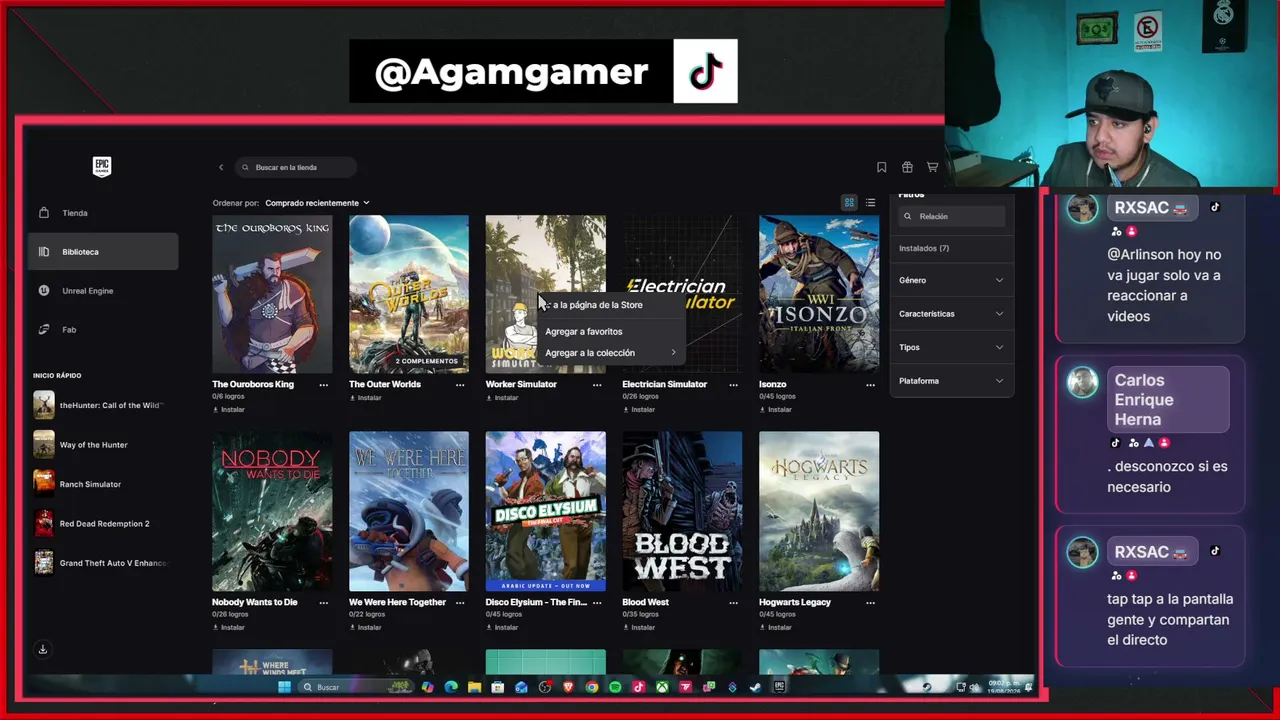Screen dimensions: 1280x720
Task: Open options menu for The Outer Worlds
Action: [460, 385]
